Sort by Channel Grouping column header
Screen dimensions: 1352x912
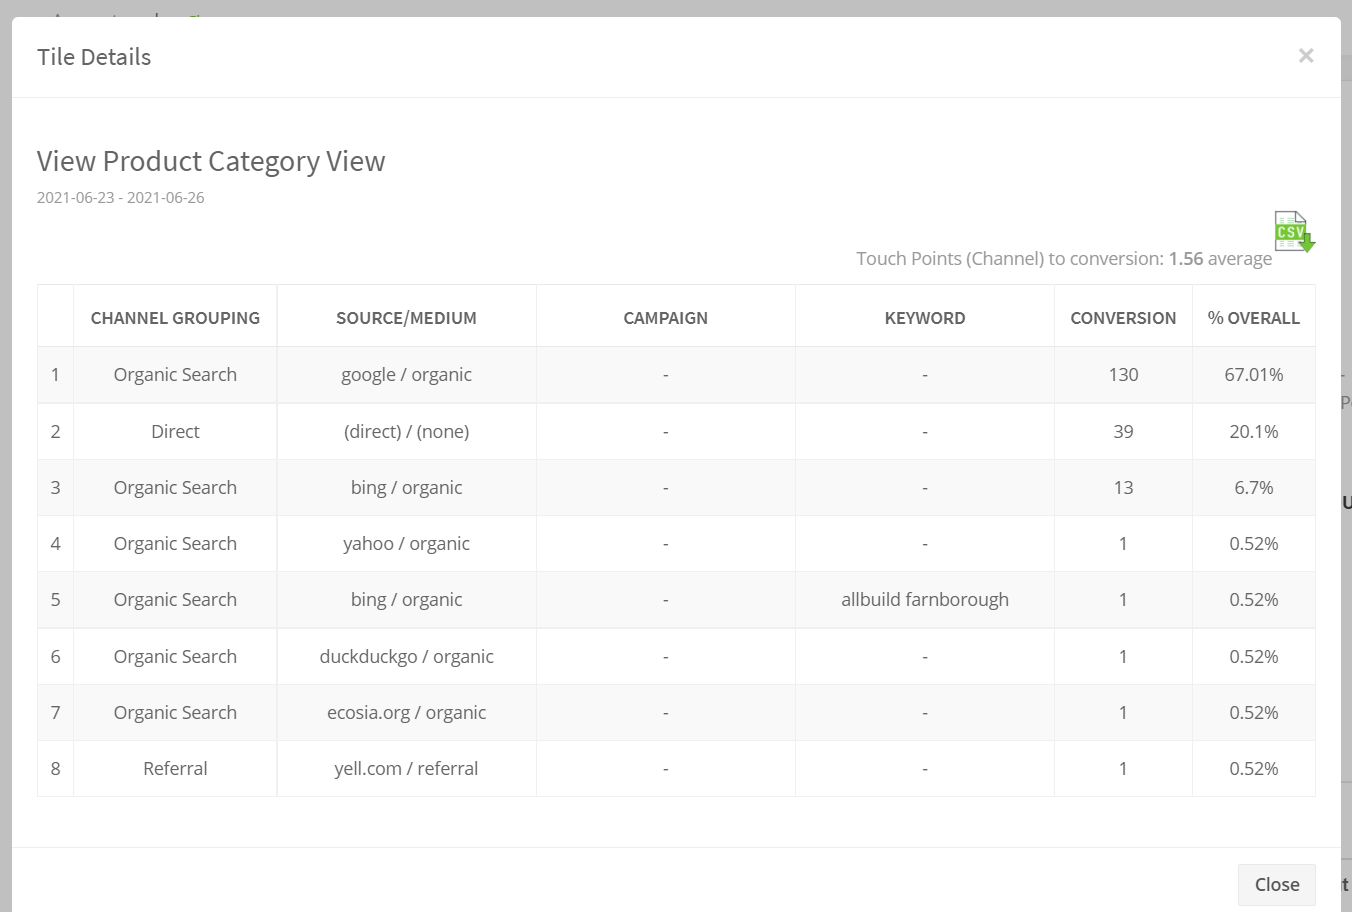(x=175, y=318)
